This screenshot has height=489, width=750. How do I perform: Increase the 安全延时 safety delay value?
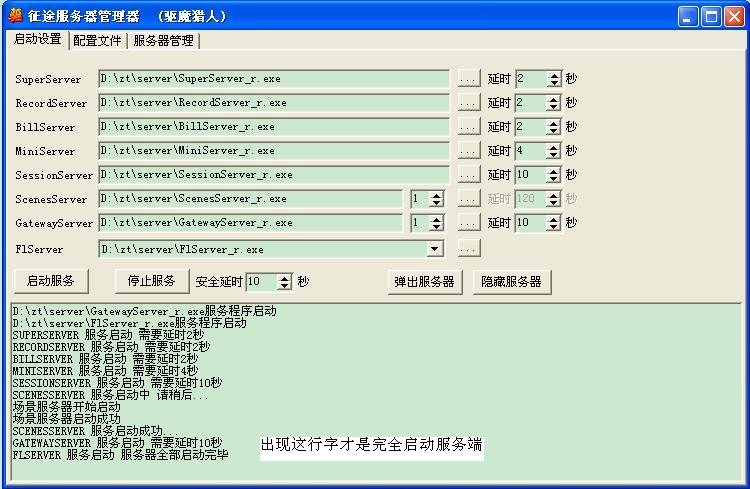tap(285, 278)
